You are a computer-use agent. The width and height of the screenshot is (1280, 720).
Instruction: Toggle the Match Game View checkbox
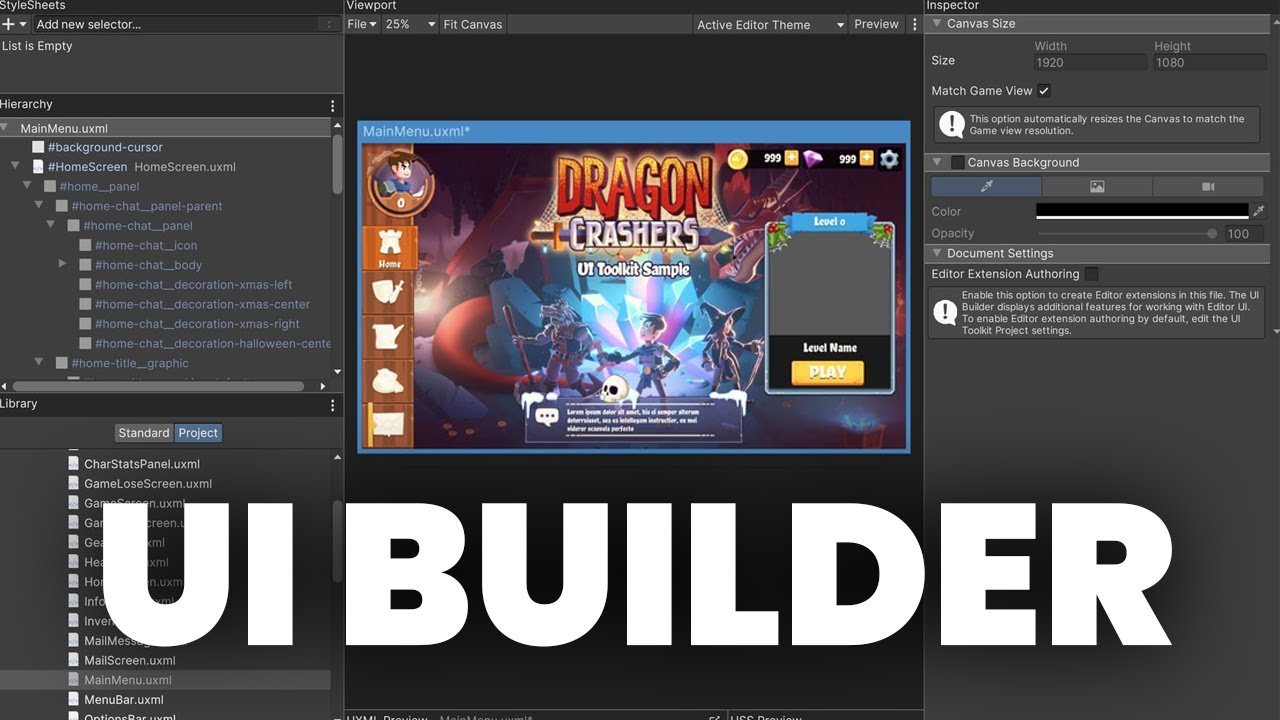1044,91
